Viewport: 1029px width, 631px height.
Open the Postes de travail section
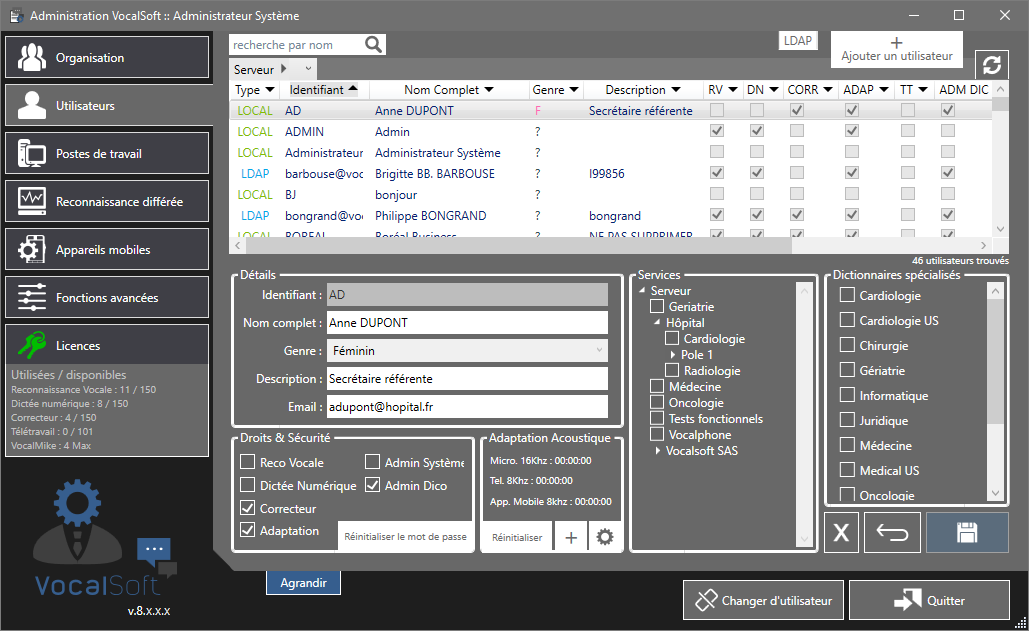107,154
